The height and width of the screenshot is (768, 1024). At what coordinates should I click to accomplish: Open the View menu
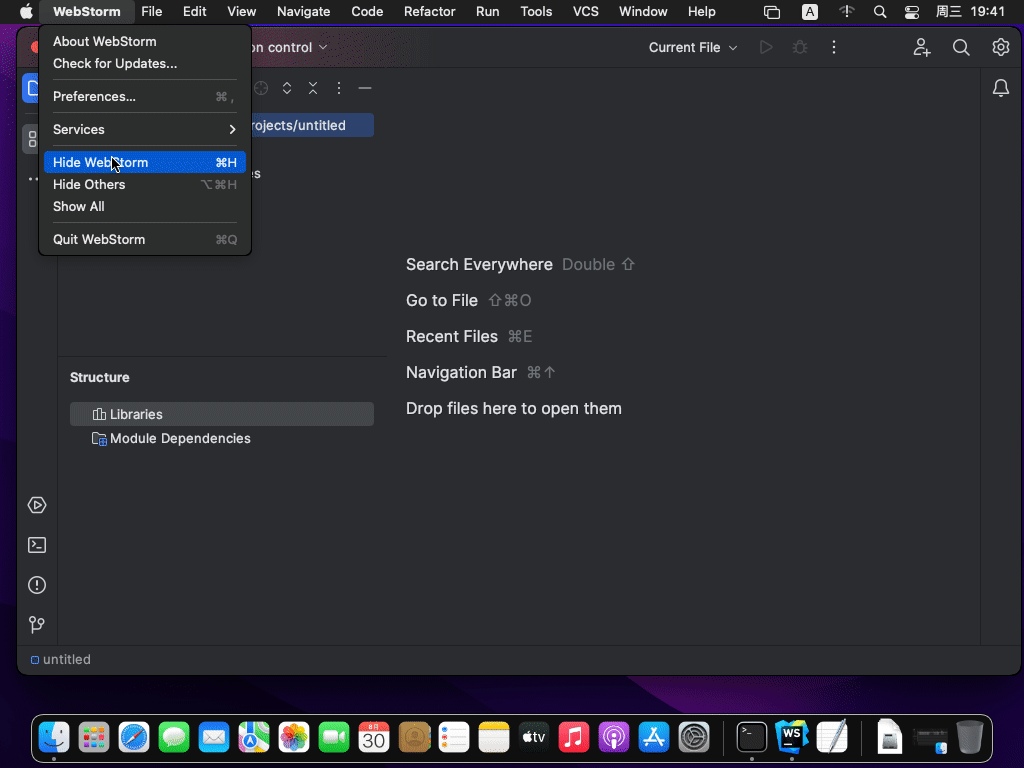[242, 12]
